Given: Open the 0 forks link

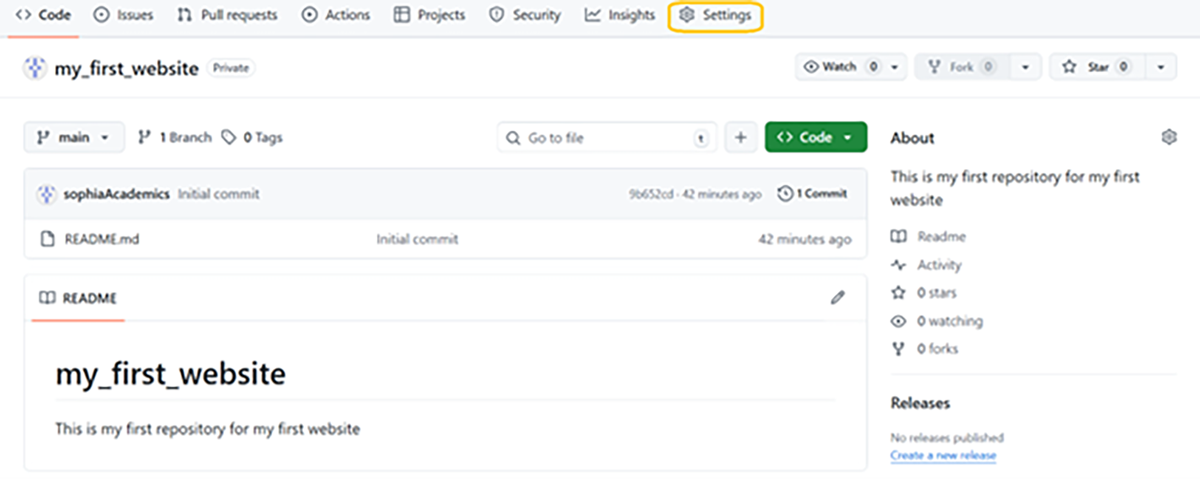Looking at the screenshot, I should click(938, 349).
